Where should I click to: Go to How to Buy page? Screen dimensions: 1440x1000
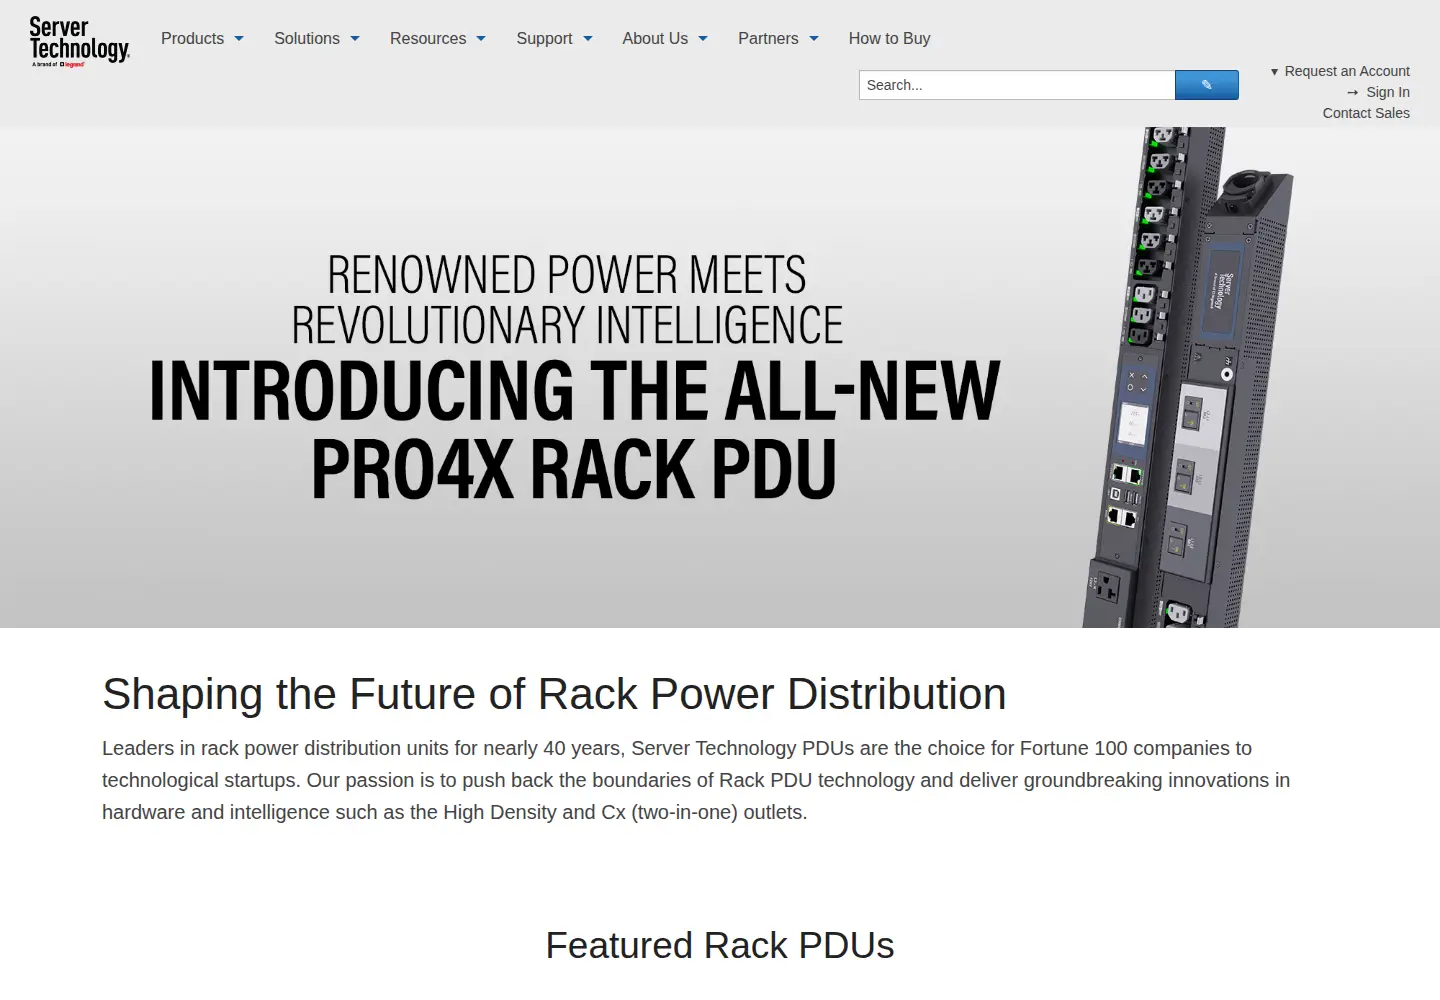pyautogui.click(x=890, y=38)
